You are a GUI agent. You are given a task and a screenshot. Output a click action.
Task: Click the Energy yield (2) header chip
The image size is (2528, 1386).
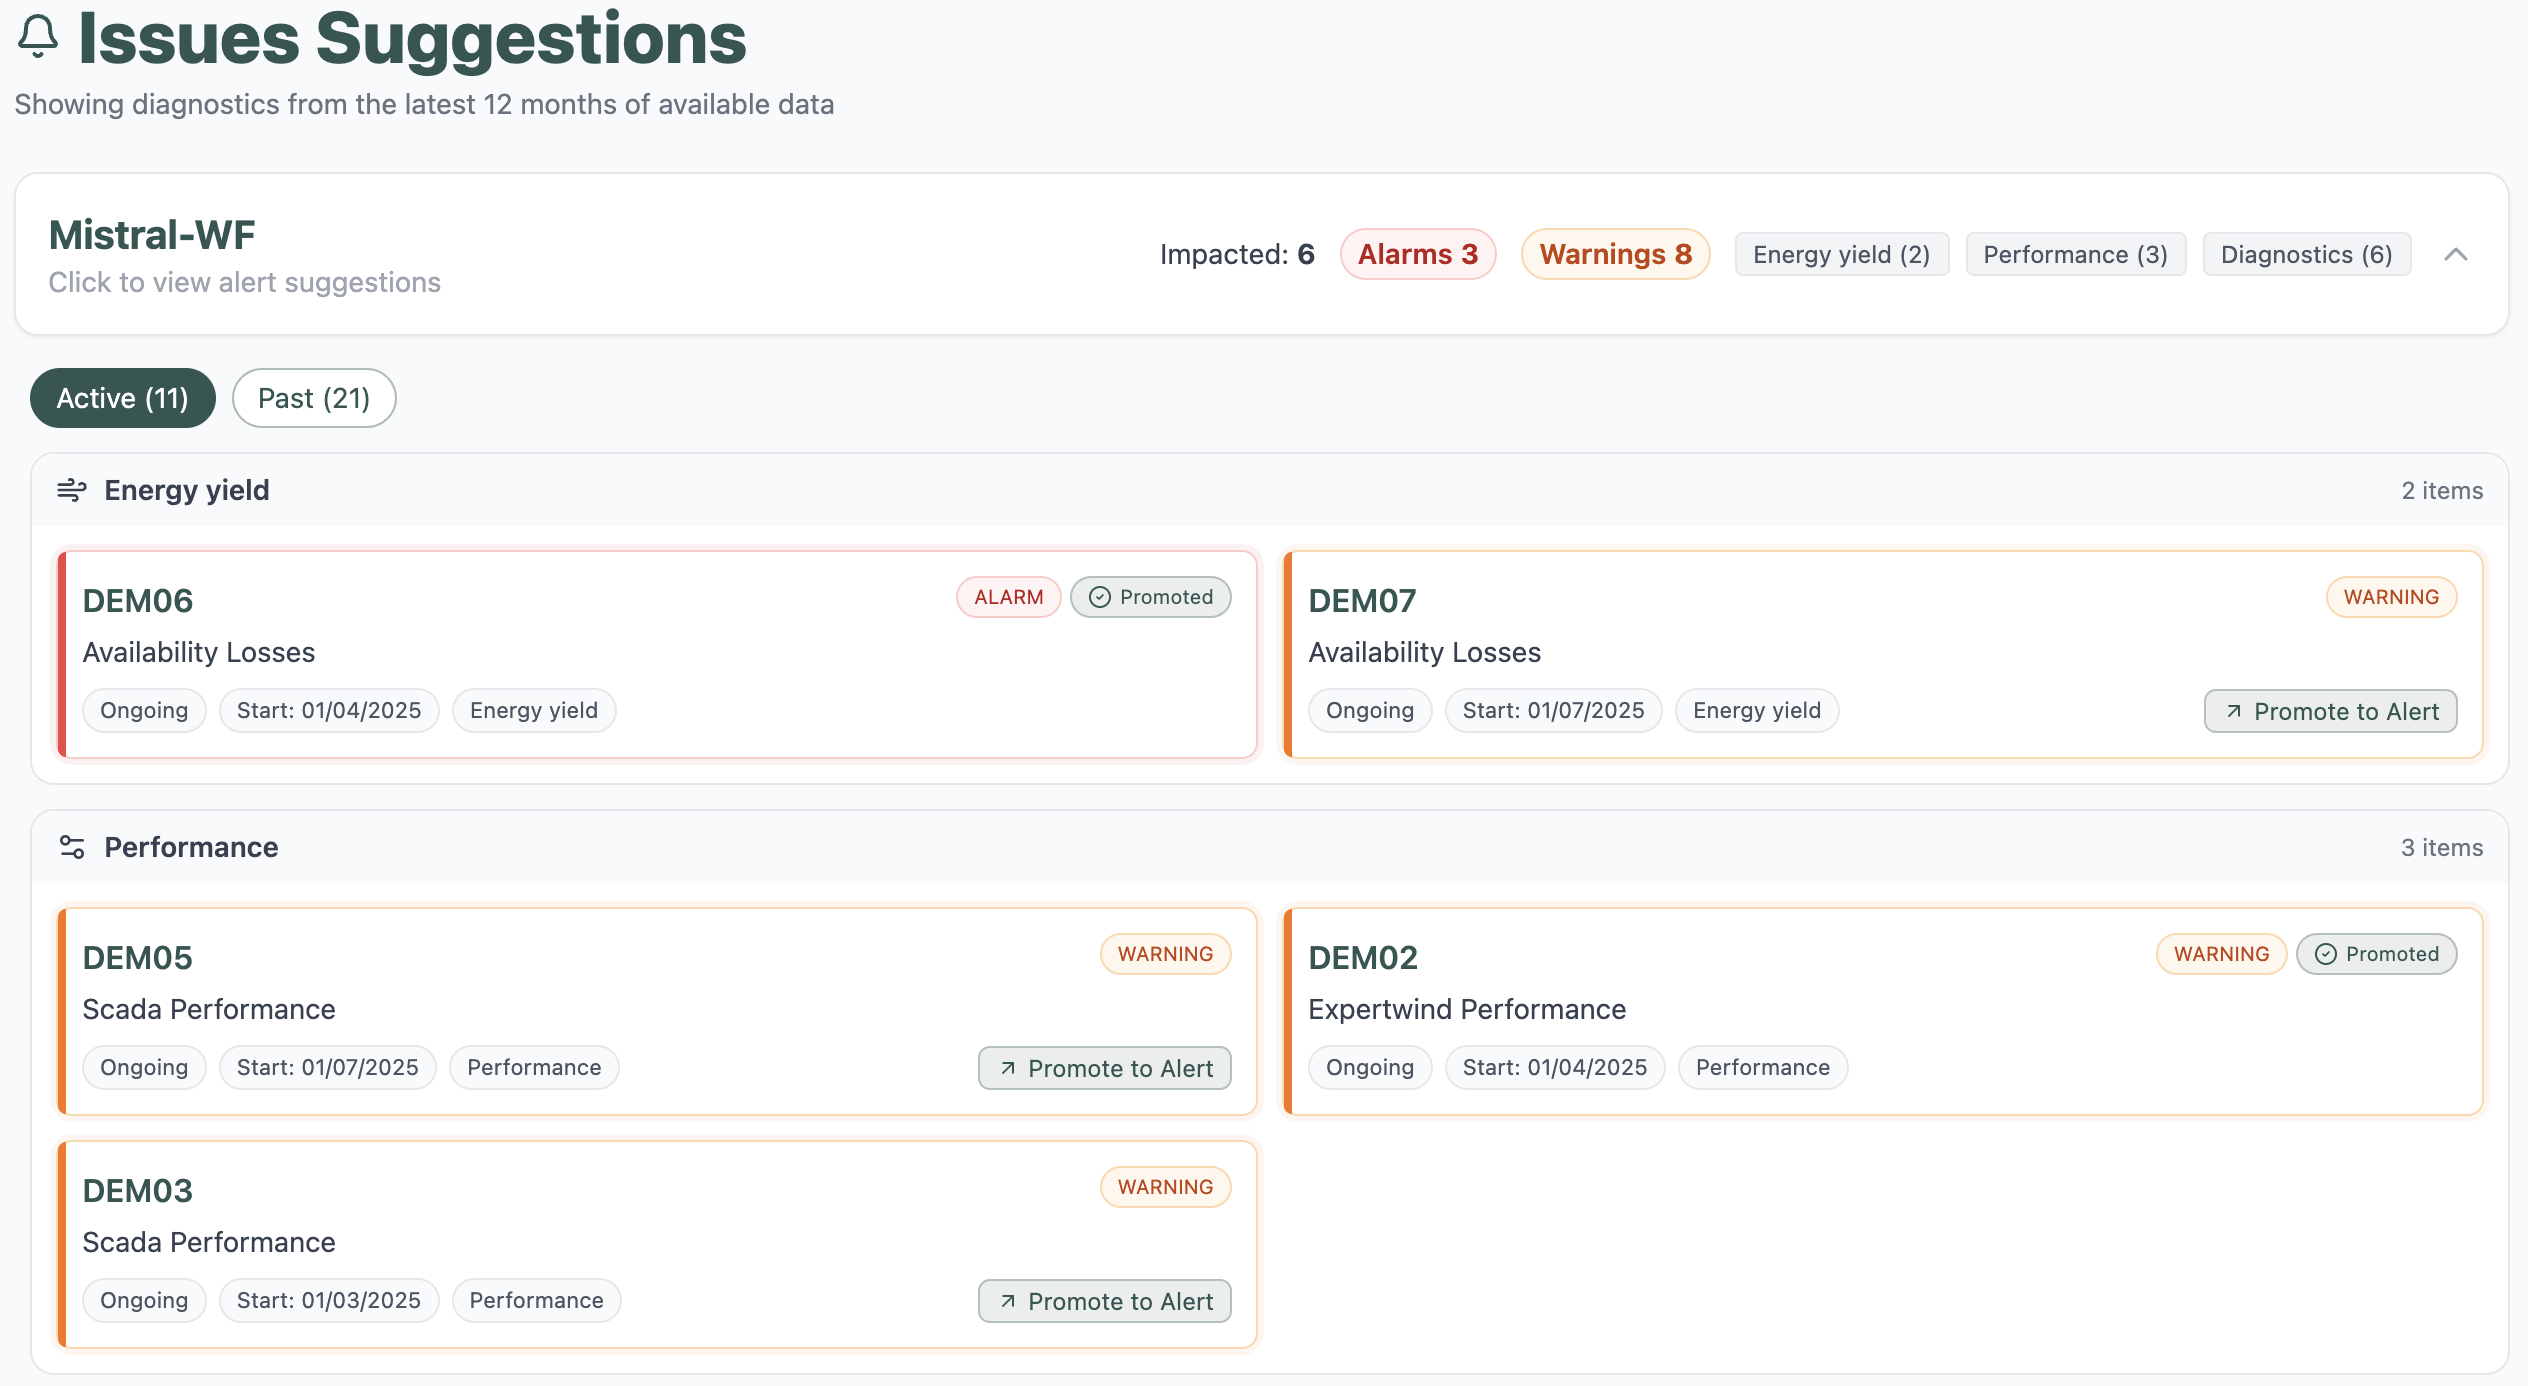(x=1841, y=254)
